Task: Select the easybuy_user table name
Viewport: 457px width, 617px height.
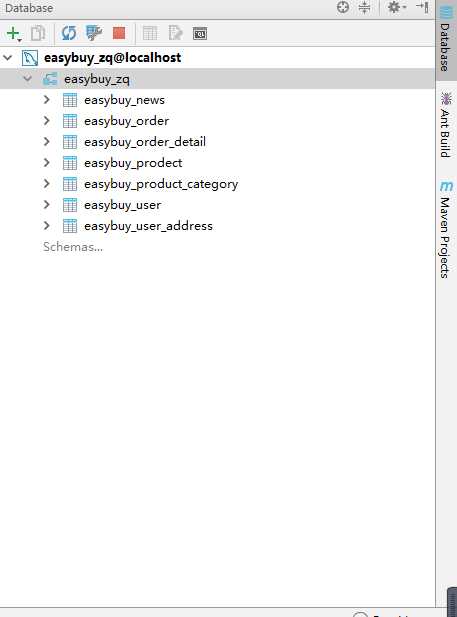Action: [122, 205]
